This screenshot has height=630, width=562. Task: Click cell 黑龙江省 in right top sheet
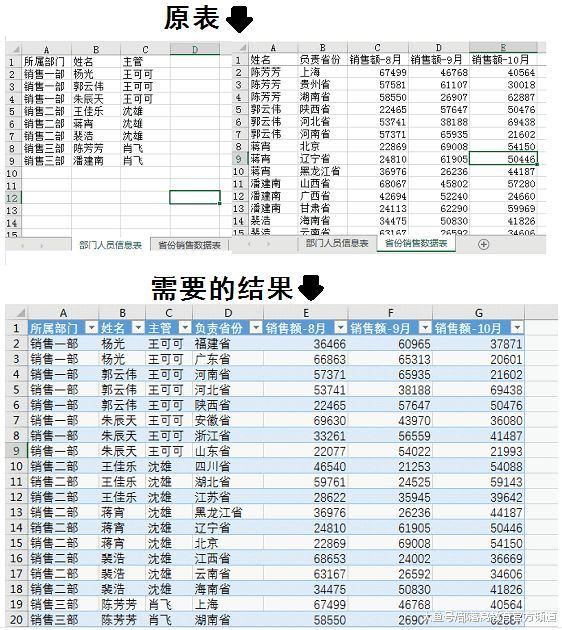pos(322,171)
